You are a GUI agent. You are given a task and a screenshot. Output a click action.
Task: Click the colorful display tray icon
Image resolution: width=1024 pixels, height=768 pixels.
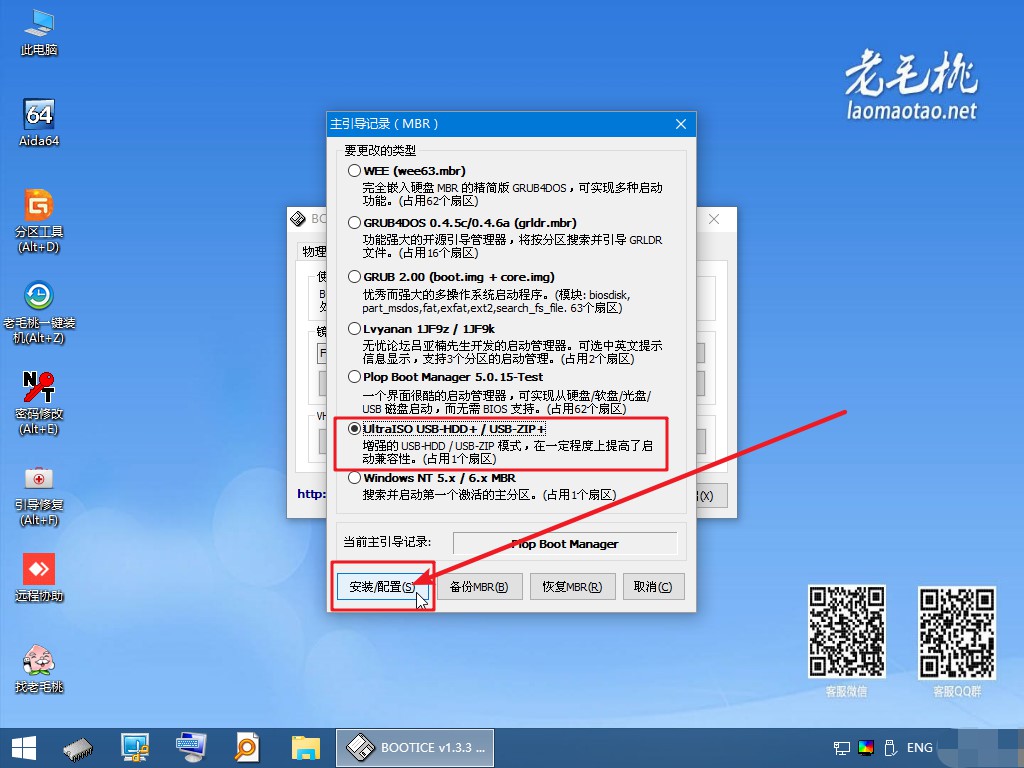[866, 748]
